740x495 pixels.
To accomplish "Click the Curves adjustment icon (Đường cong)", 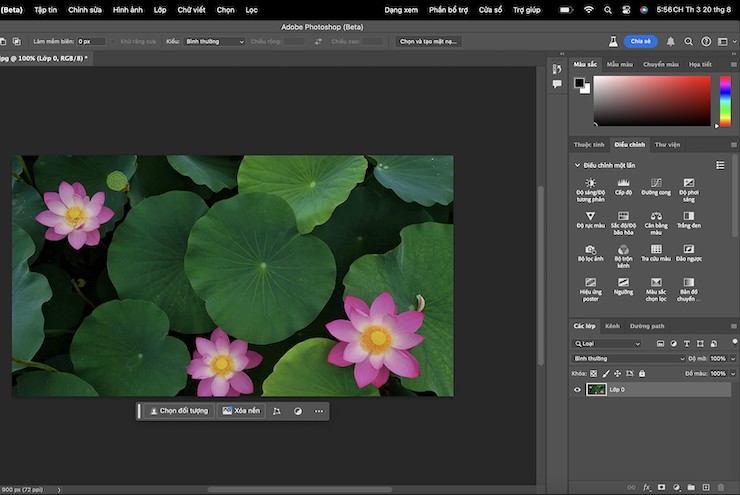I will 655,184.
